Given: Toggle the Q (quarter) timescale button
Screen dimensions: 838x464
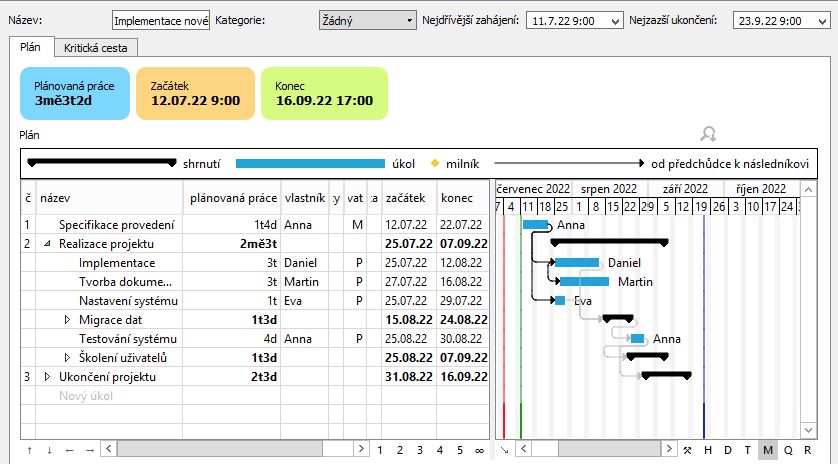Looking at the screenshot, I should (x=787, y=450).
